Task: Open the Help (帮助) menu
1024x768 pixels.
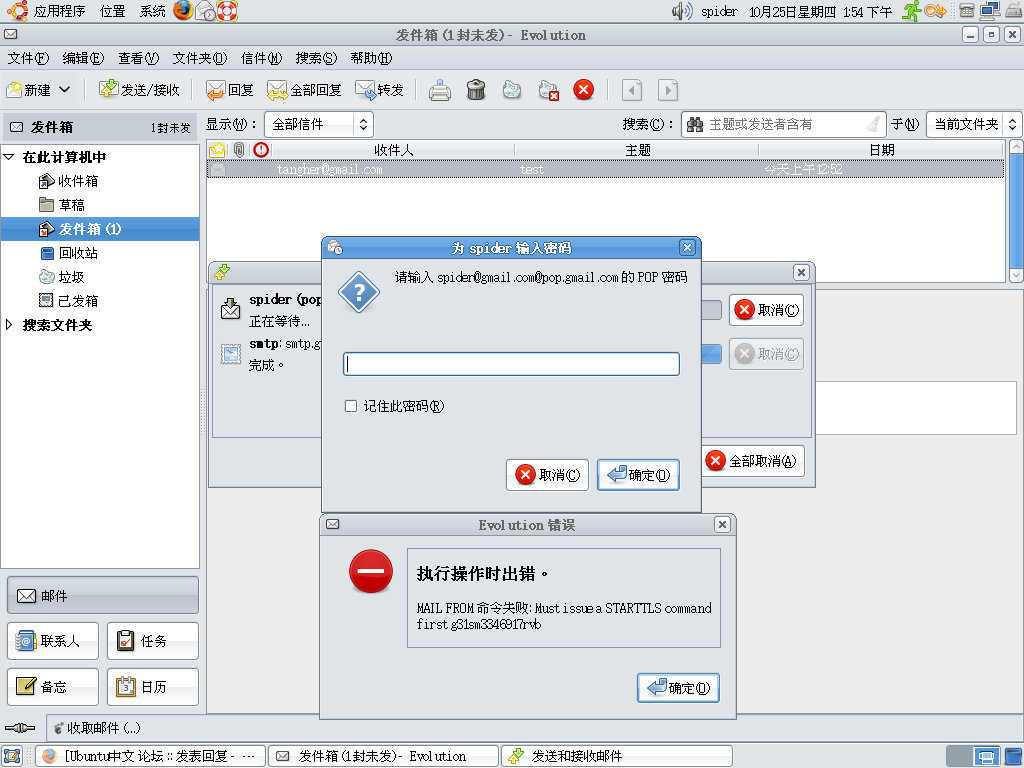Action: [x=371, y=58]
